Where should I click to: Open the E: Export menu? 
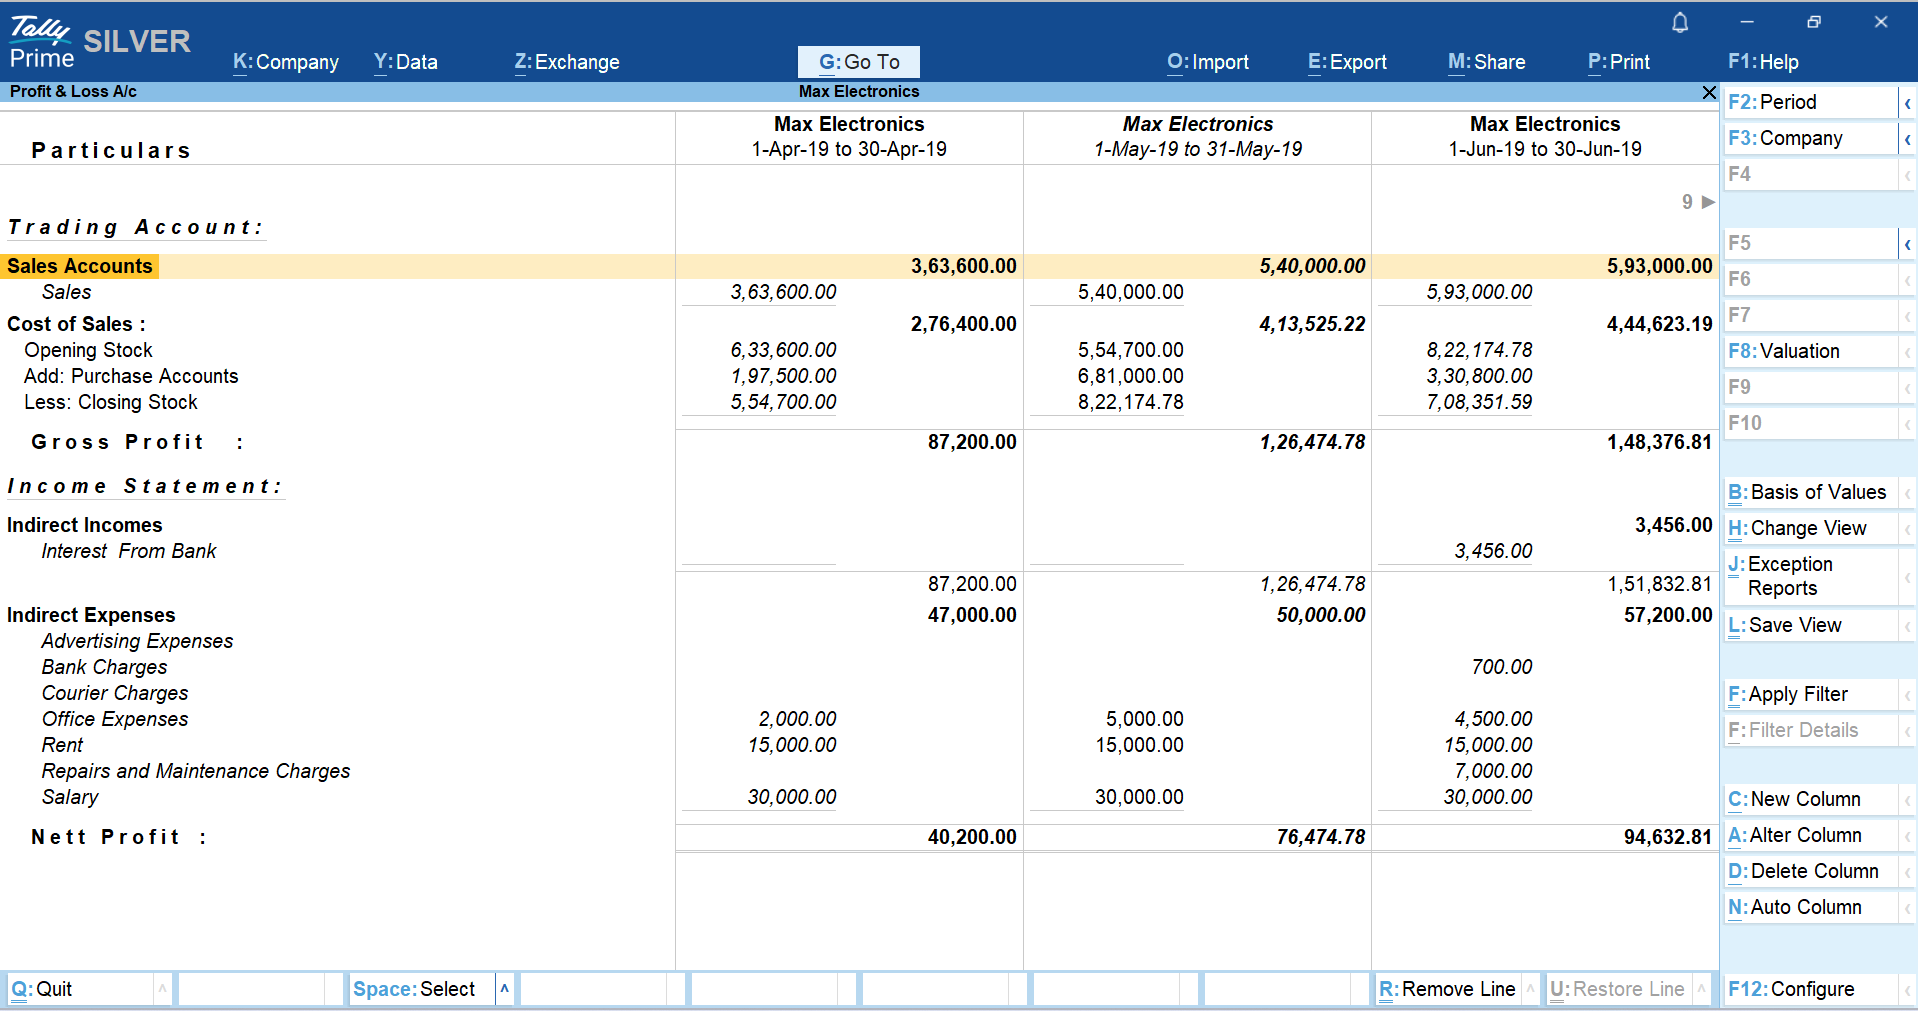1347,62
